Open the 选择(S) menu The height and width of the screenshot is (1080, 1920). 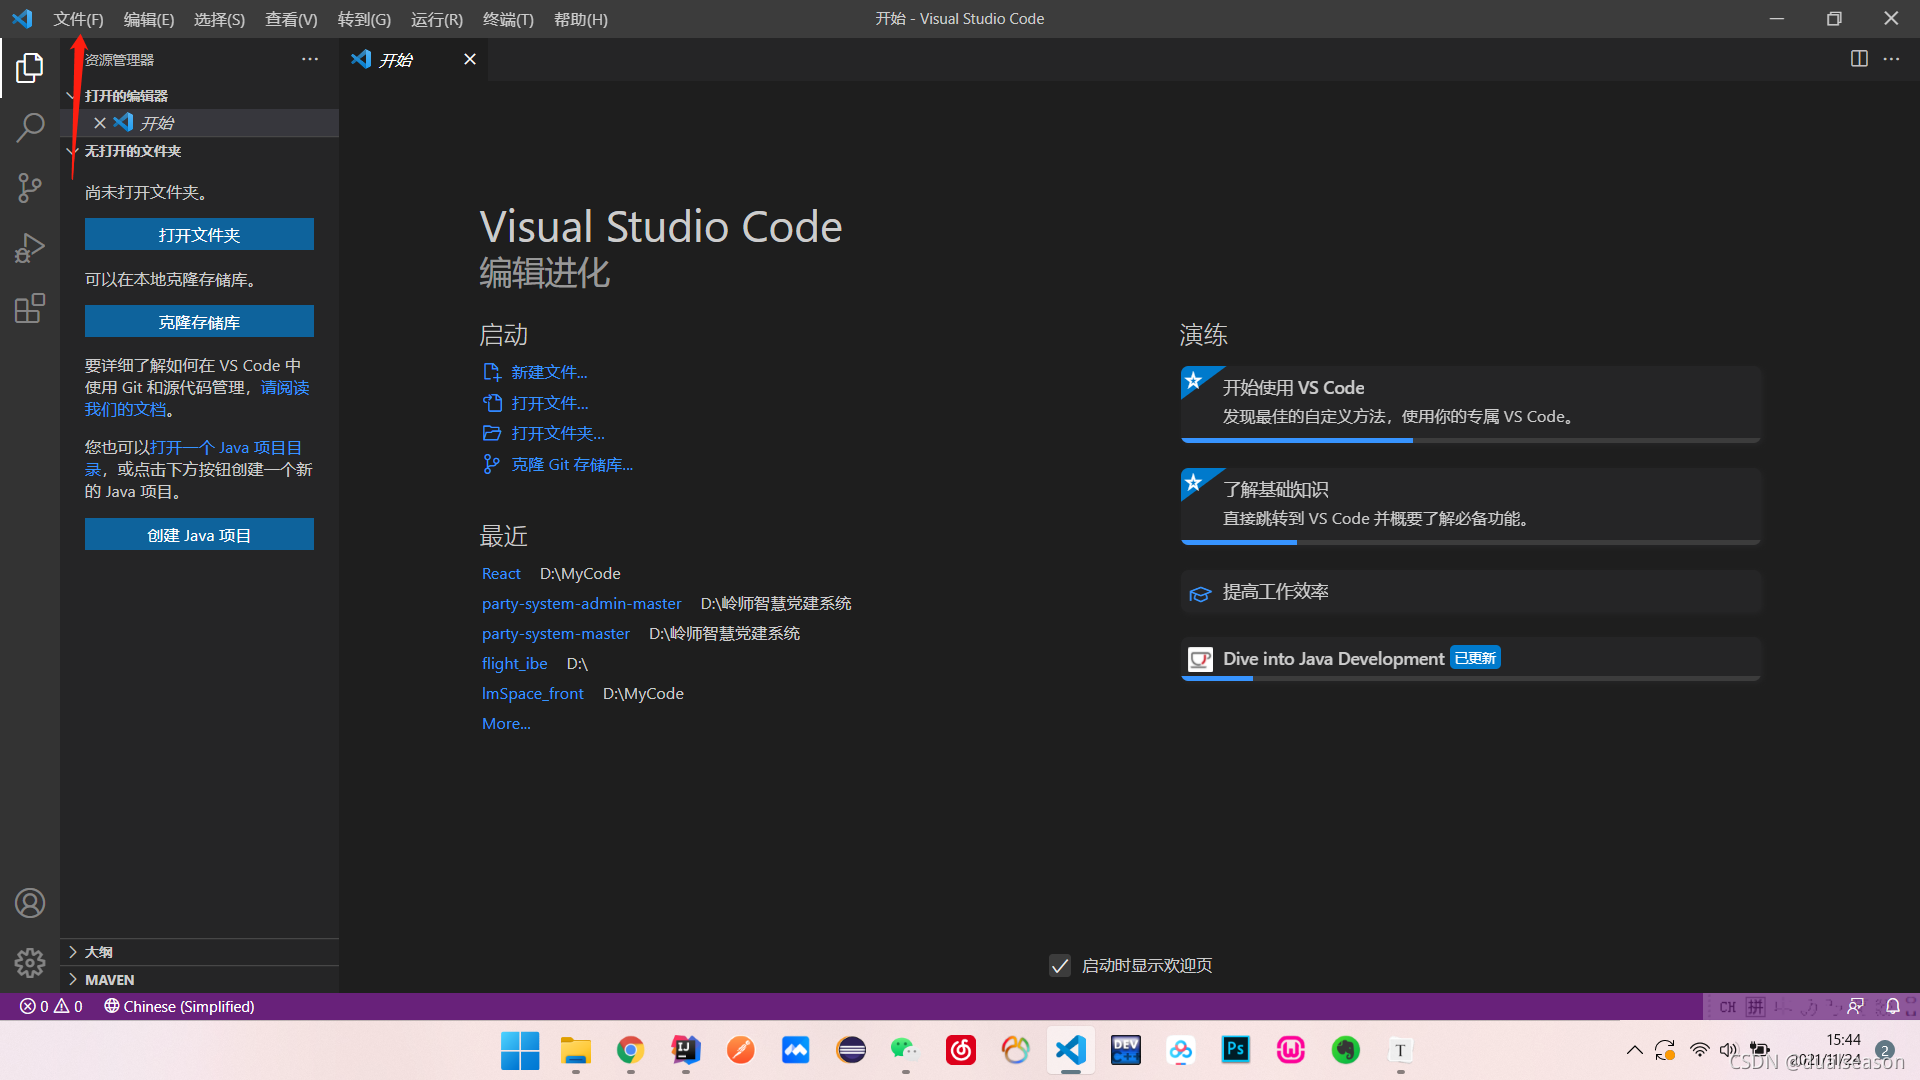click(219, 19)
